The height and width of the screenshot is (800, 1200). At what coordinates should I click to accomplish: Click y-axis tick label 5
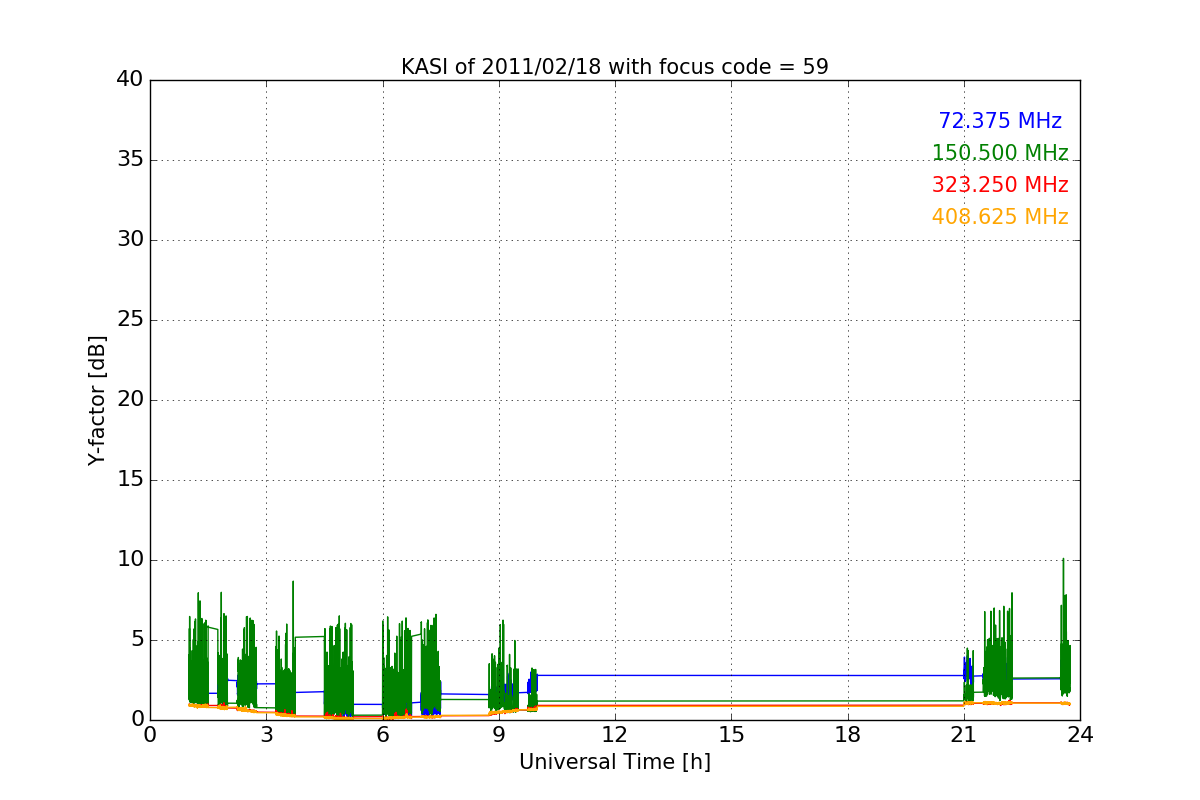[136, 640]
